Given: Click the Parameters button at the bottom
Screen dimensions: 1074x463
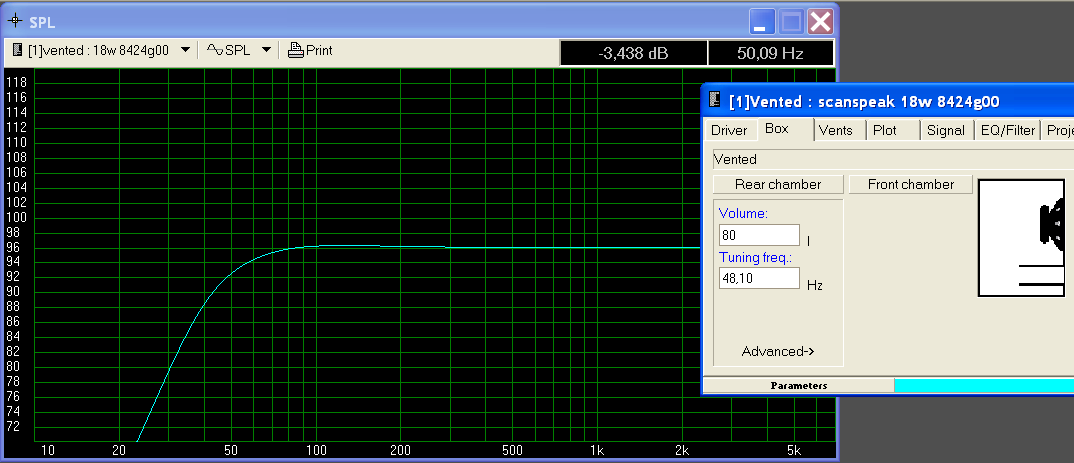Looking at the screenshot, I should click(x=799, y=386).
